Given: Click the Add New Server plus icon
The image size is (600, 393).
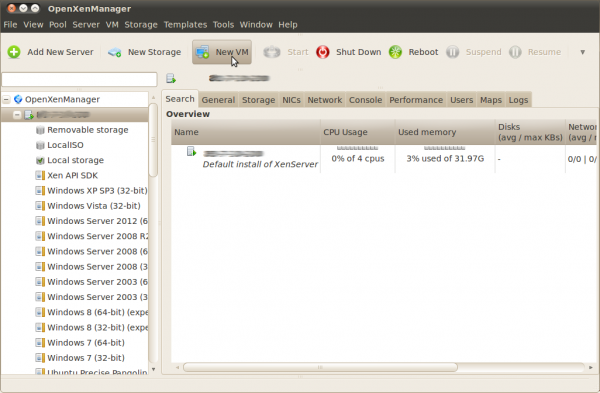Looking at the screenshot, I should (x=14, y=52).
